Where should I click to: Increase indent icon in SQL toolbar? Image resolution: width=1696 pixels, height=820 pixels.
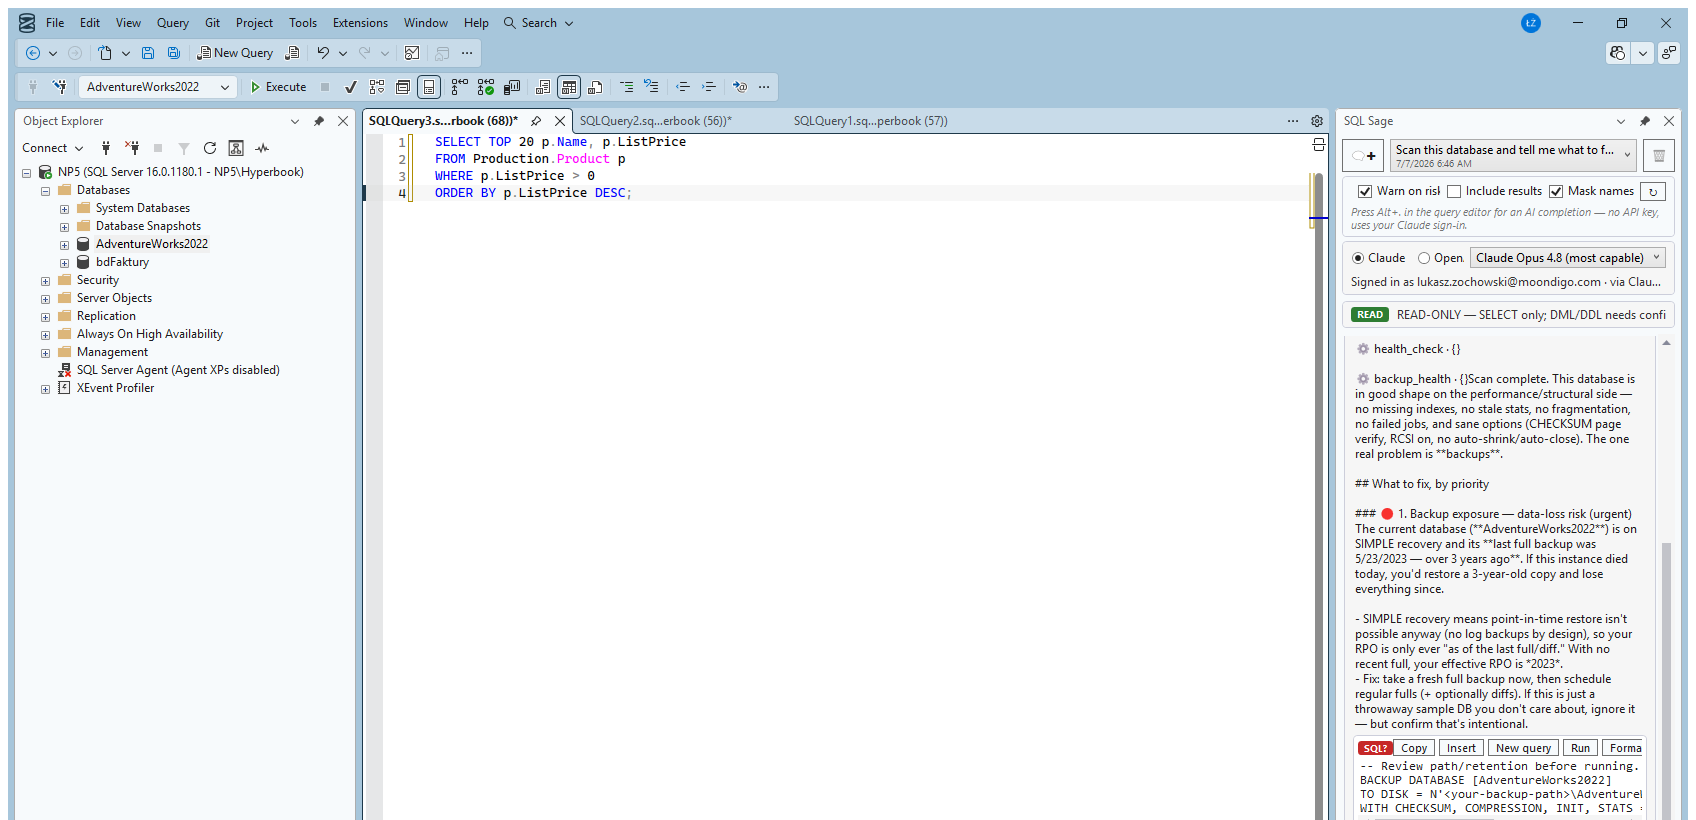click(x=709, y=87)
